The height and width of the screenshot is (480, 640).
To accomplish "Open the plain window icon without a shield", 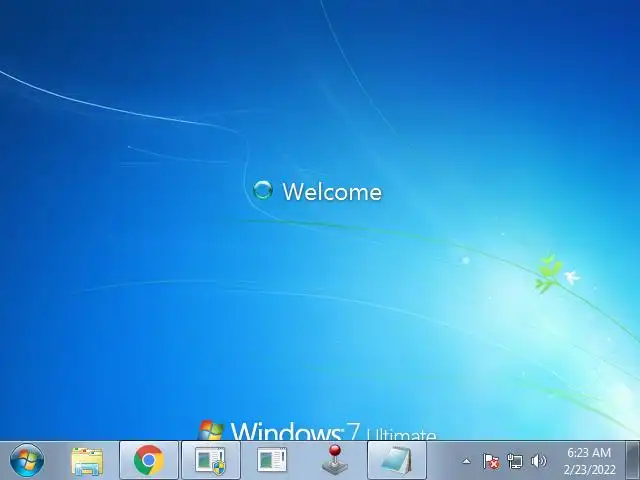I will [x=272, y=460].
